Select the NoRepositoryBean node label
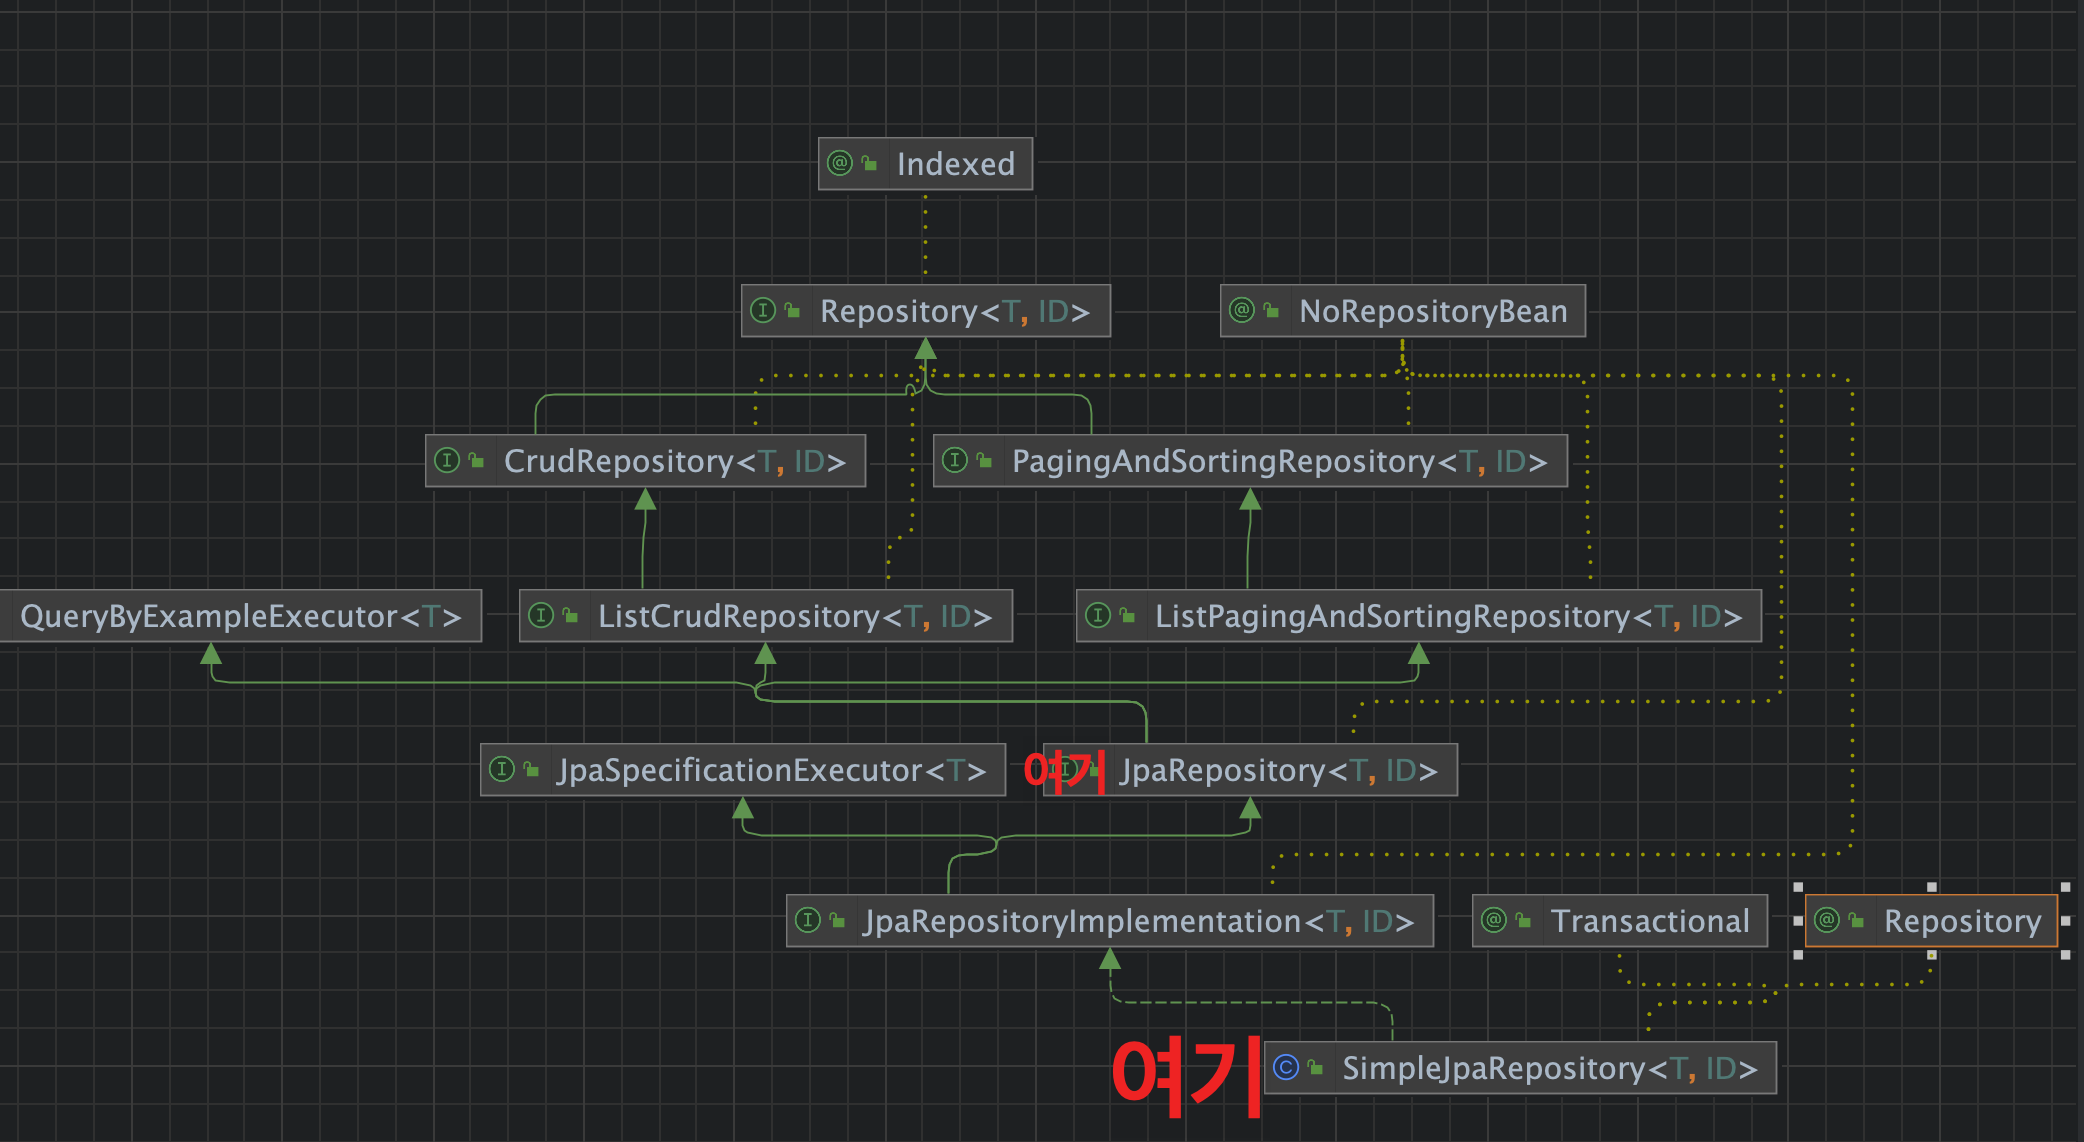Viewport: 2084px width, 1142px height. click(1432, 311)
